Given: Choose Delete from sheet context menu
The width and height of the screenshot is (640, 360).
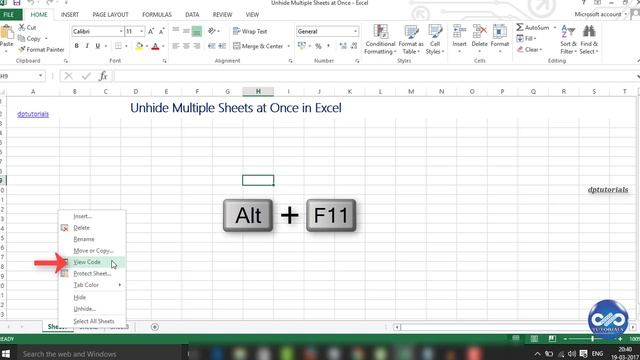Looking at the screenshot, I should (x=92, y=228).
